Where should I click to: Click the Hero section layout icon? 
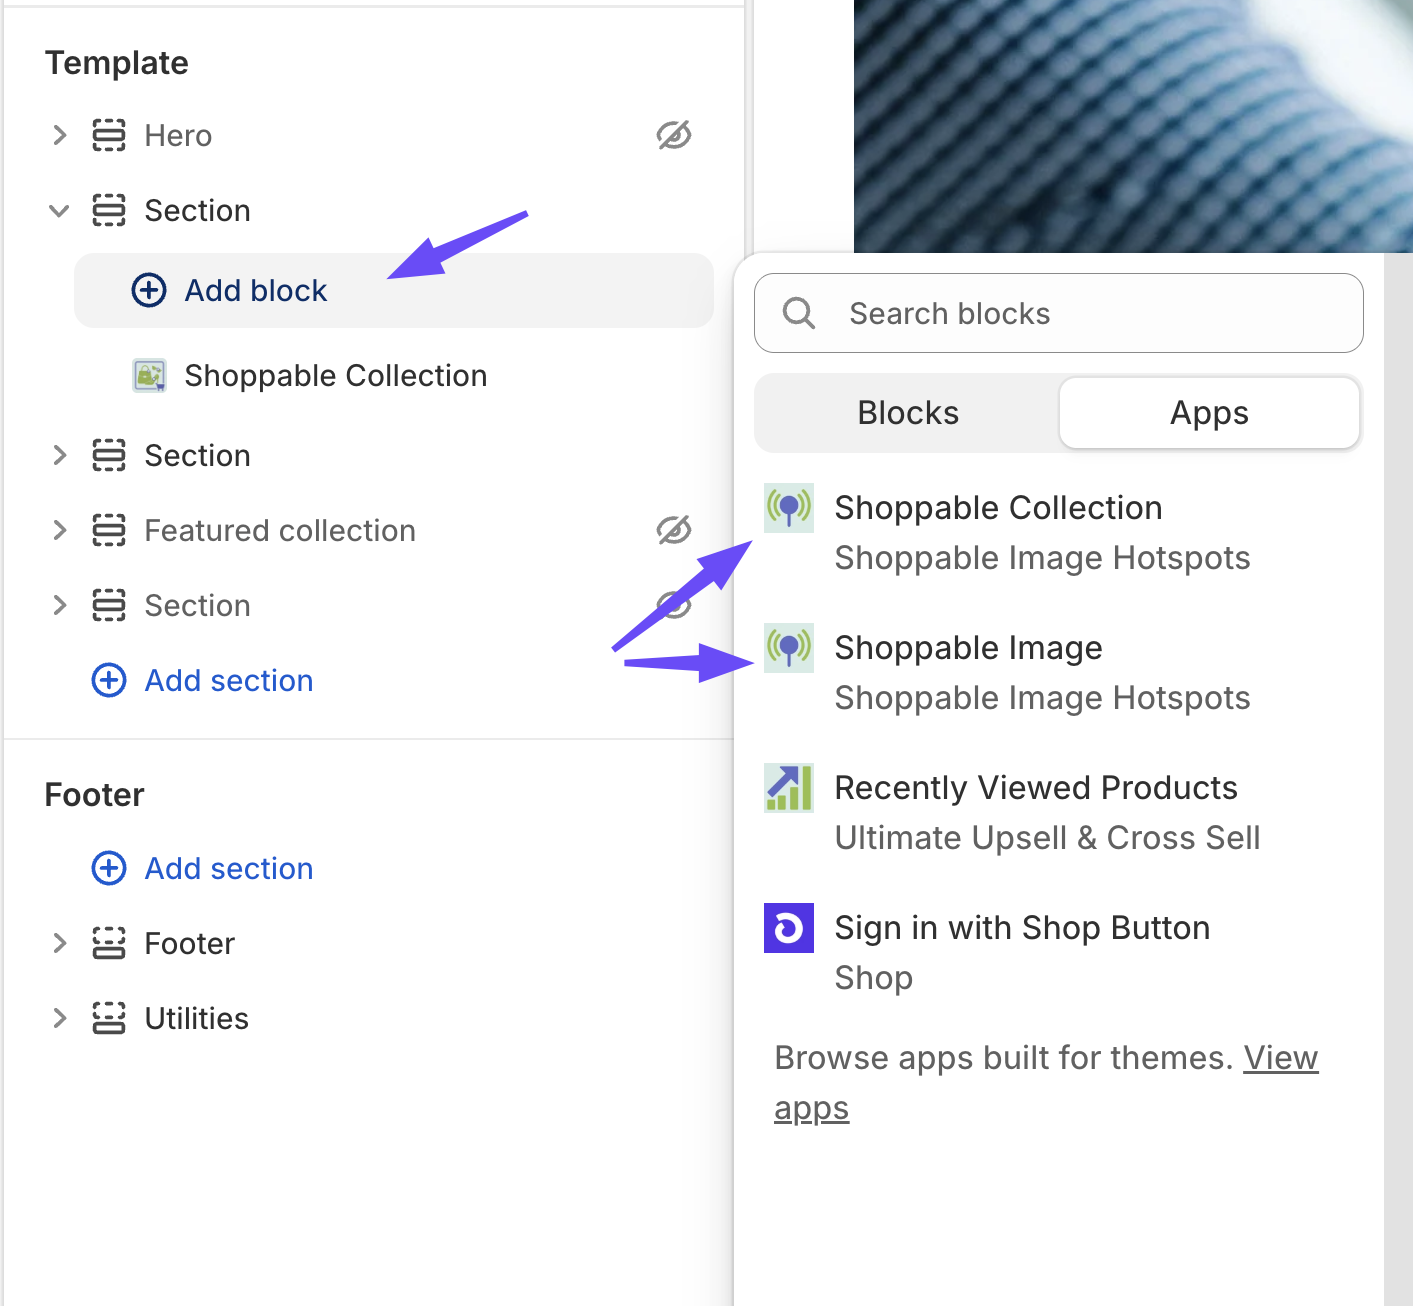(109, 135)
